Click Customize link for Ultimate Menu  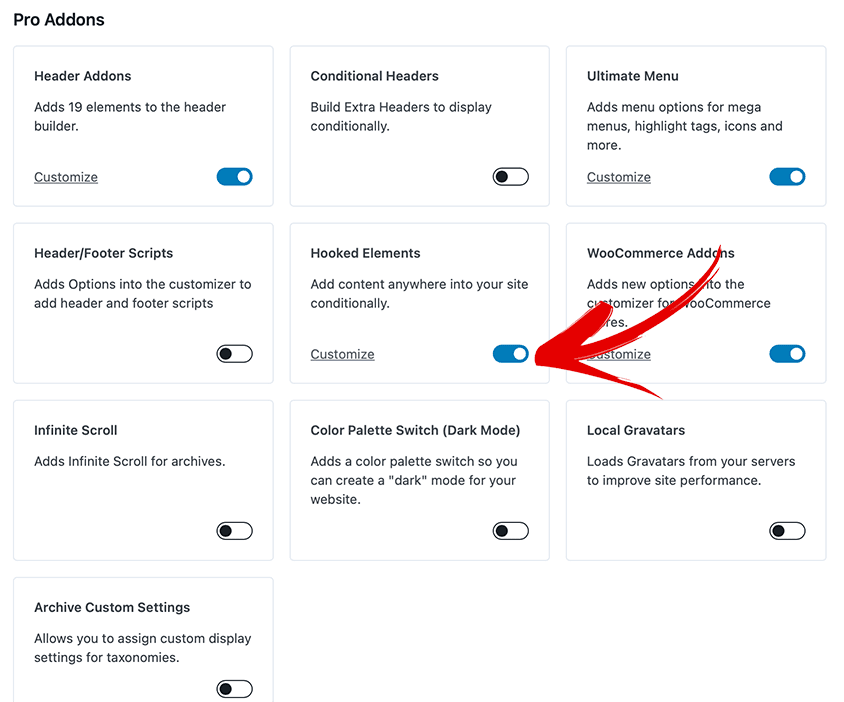[618, 177]
